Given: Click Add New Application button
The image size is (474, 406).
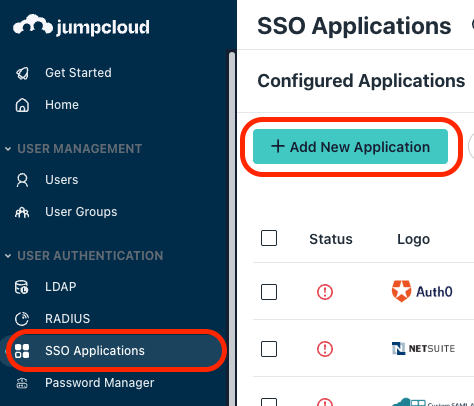Looking at the screenshot, I should (x=350, y=147).
